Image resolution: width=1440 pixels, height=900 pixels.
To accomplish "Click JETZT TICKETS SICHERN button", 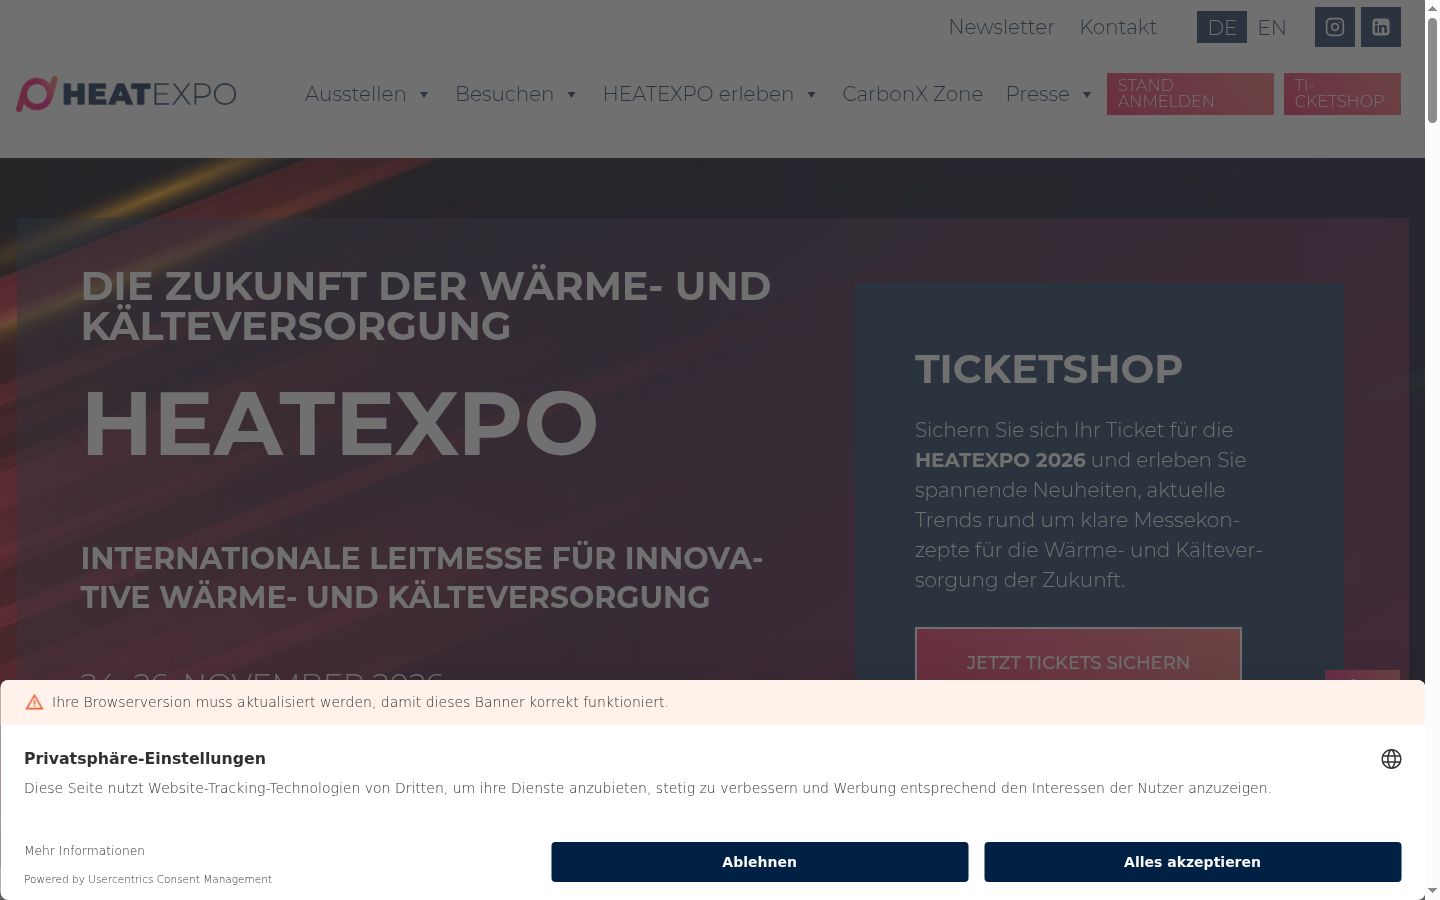I will [1078, 656].
